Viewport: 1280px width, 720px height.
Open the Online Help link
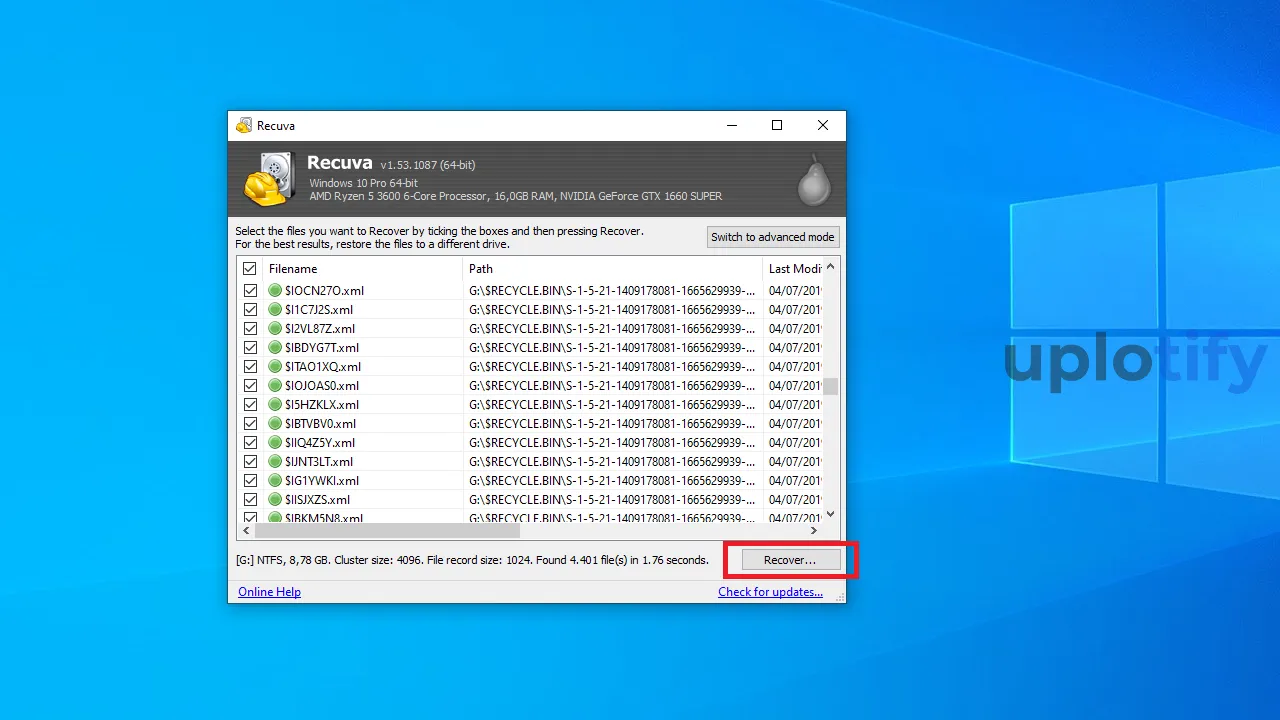pyautogui.click(x=269, y=592)
